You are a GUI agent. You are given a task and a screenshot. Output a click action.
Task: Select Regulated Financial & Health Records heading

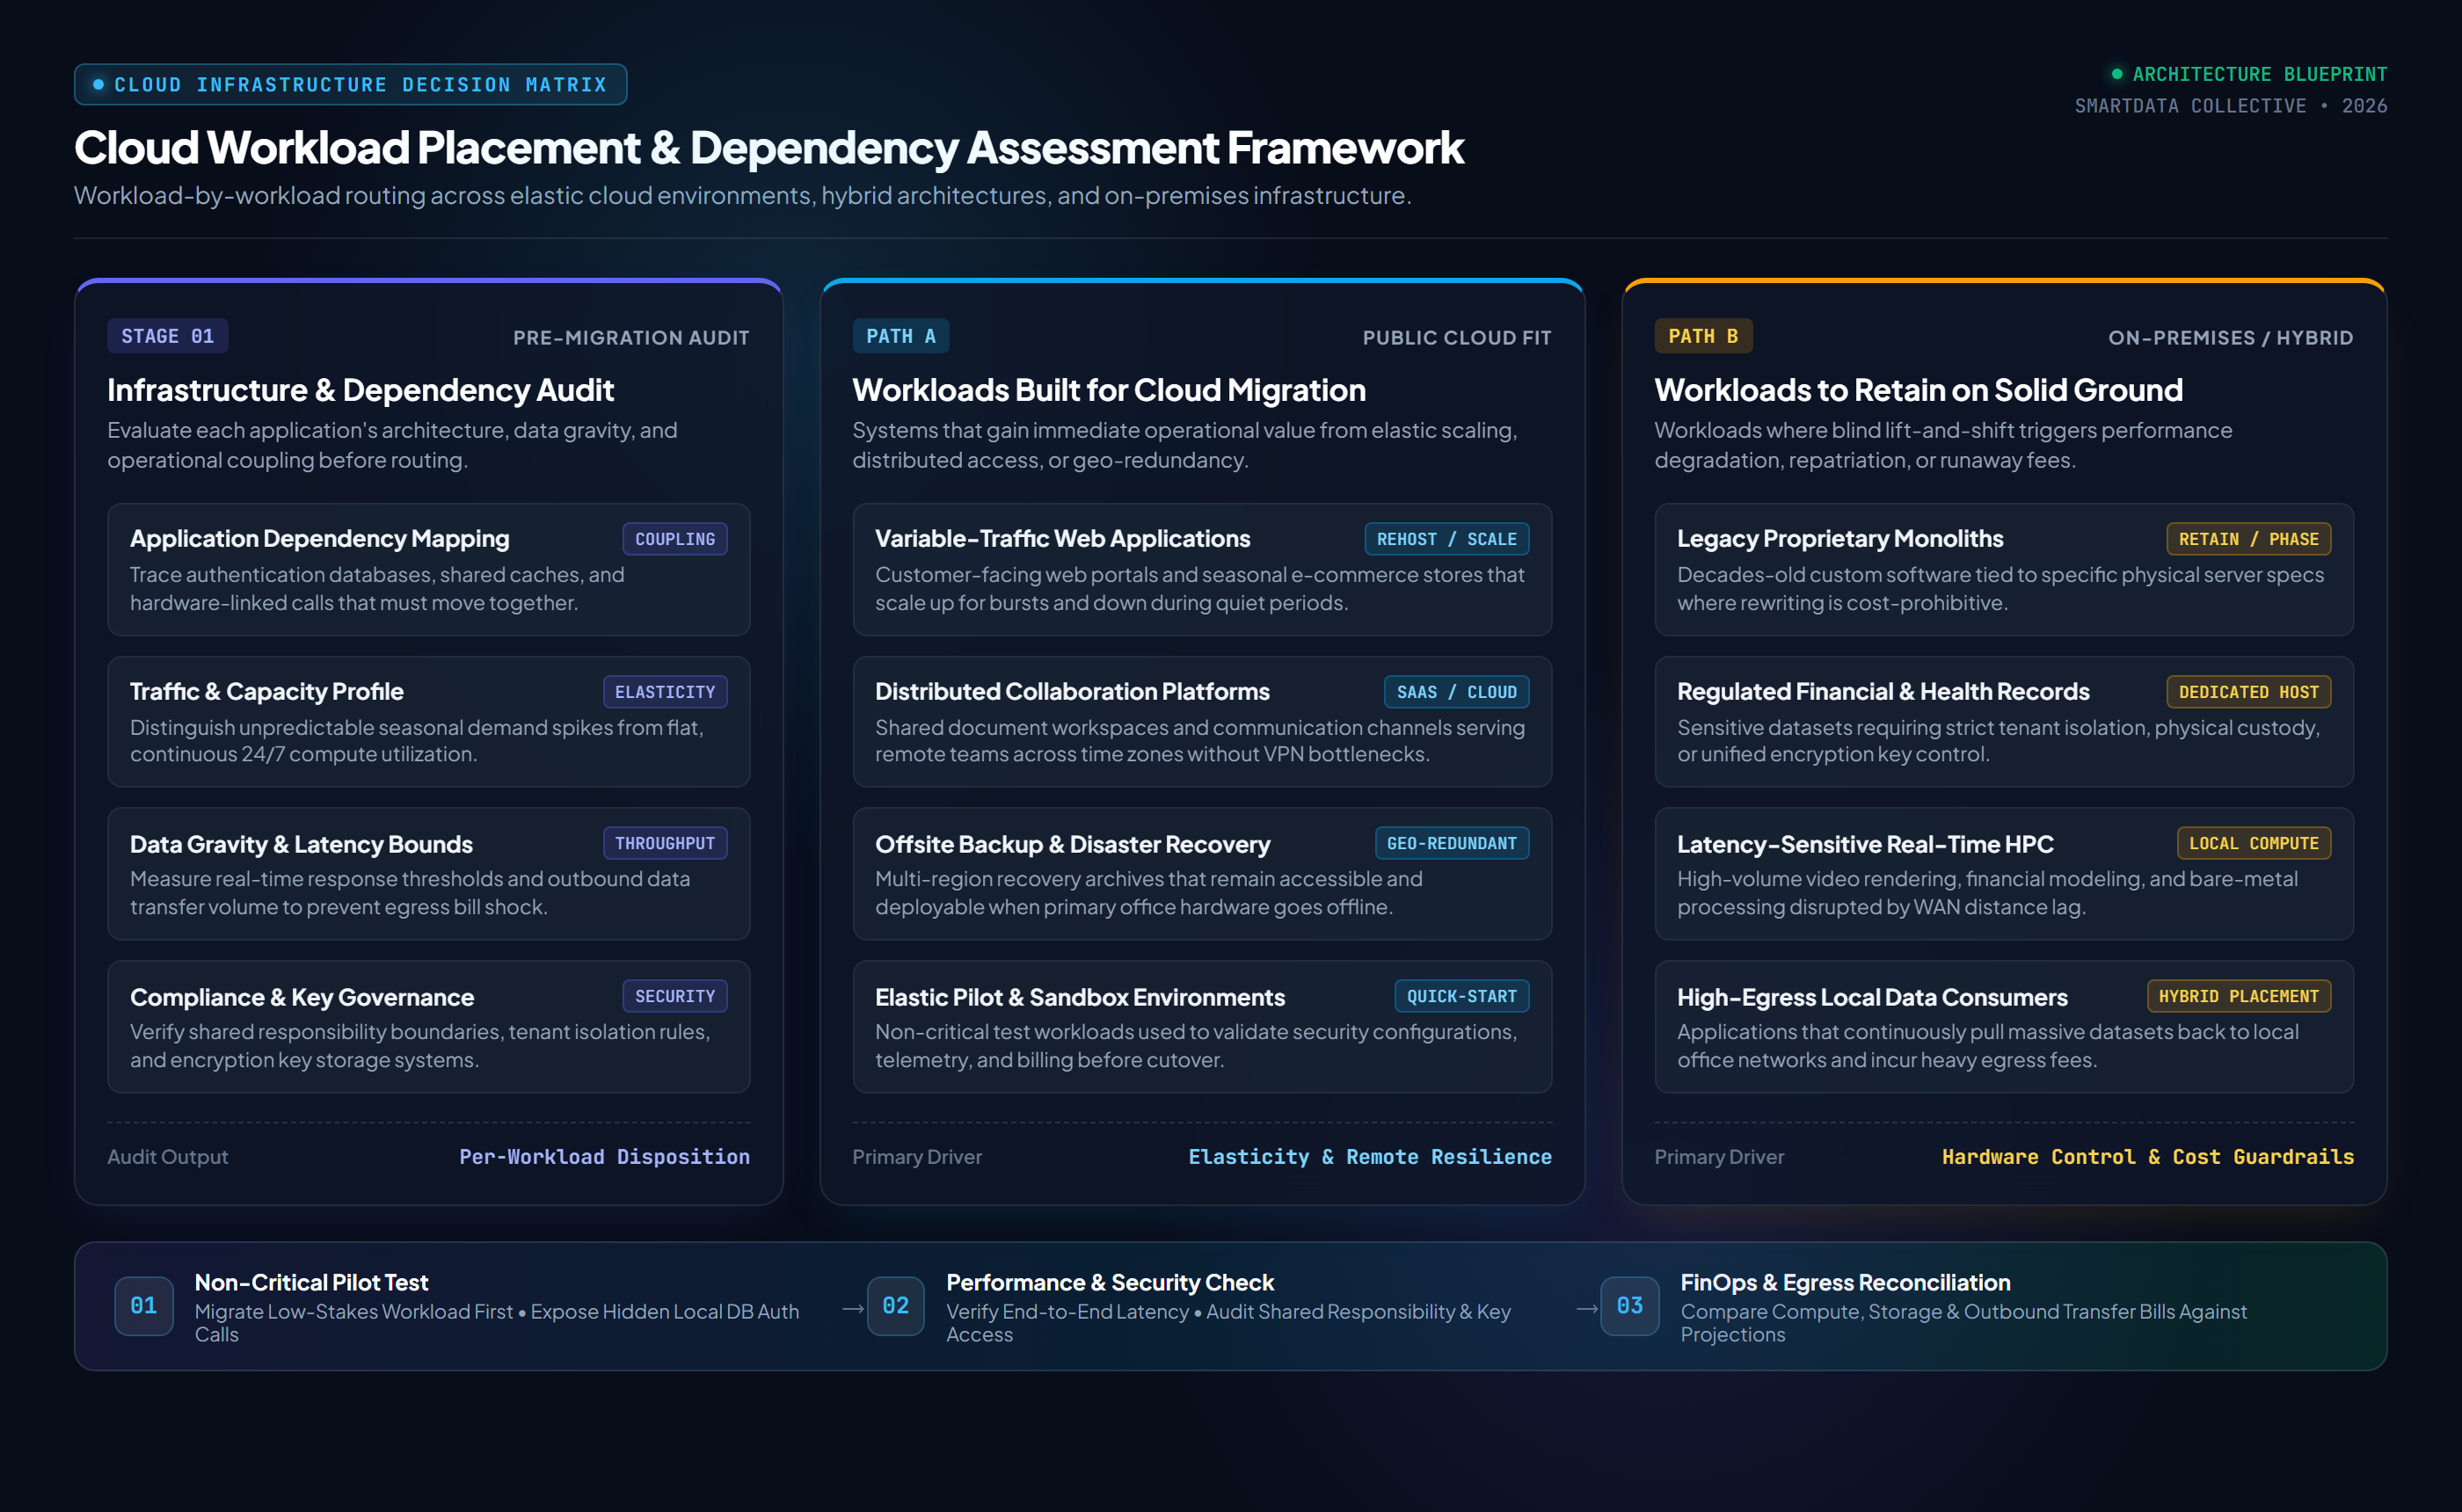pyautogui.click(x=1883, y=692)
